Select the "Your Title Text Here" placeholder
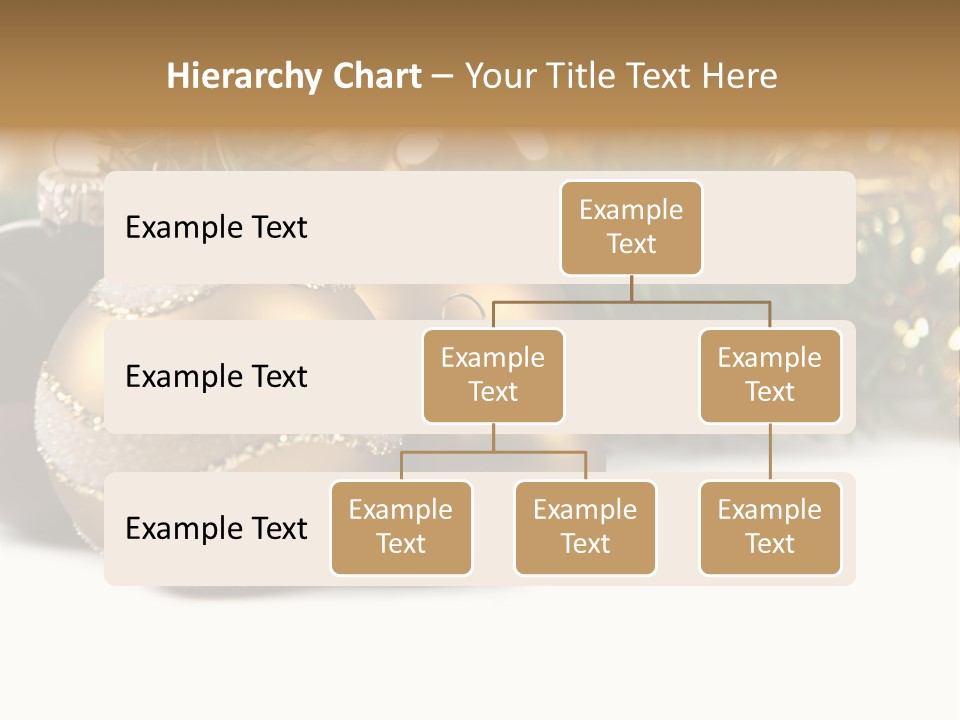Viewport: 960px width, 720px height. (x=621, y=76)
